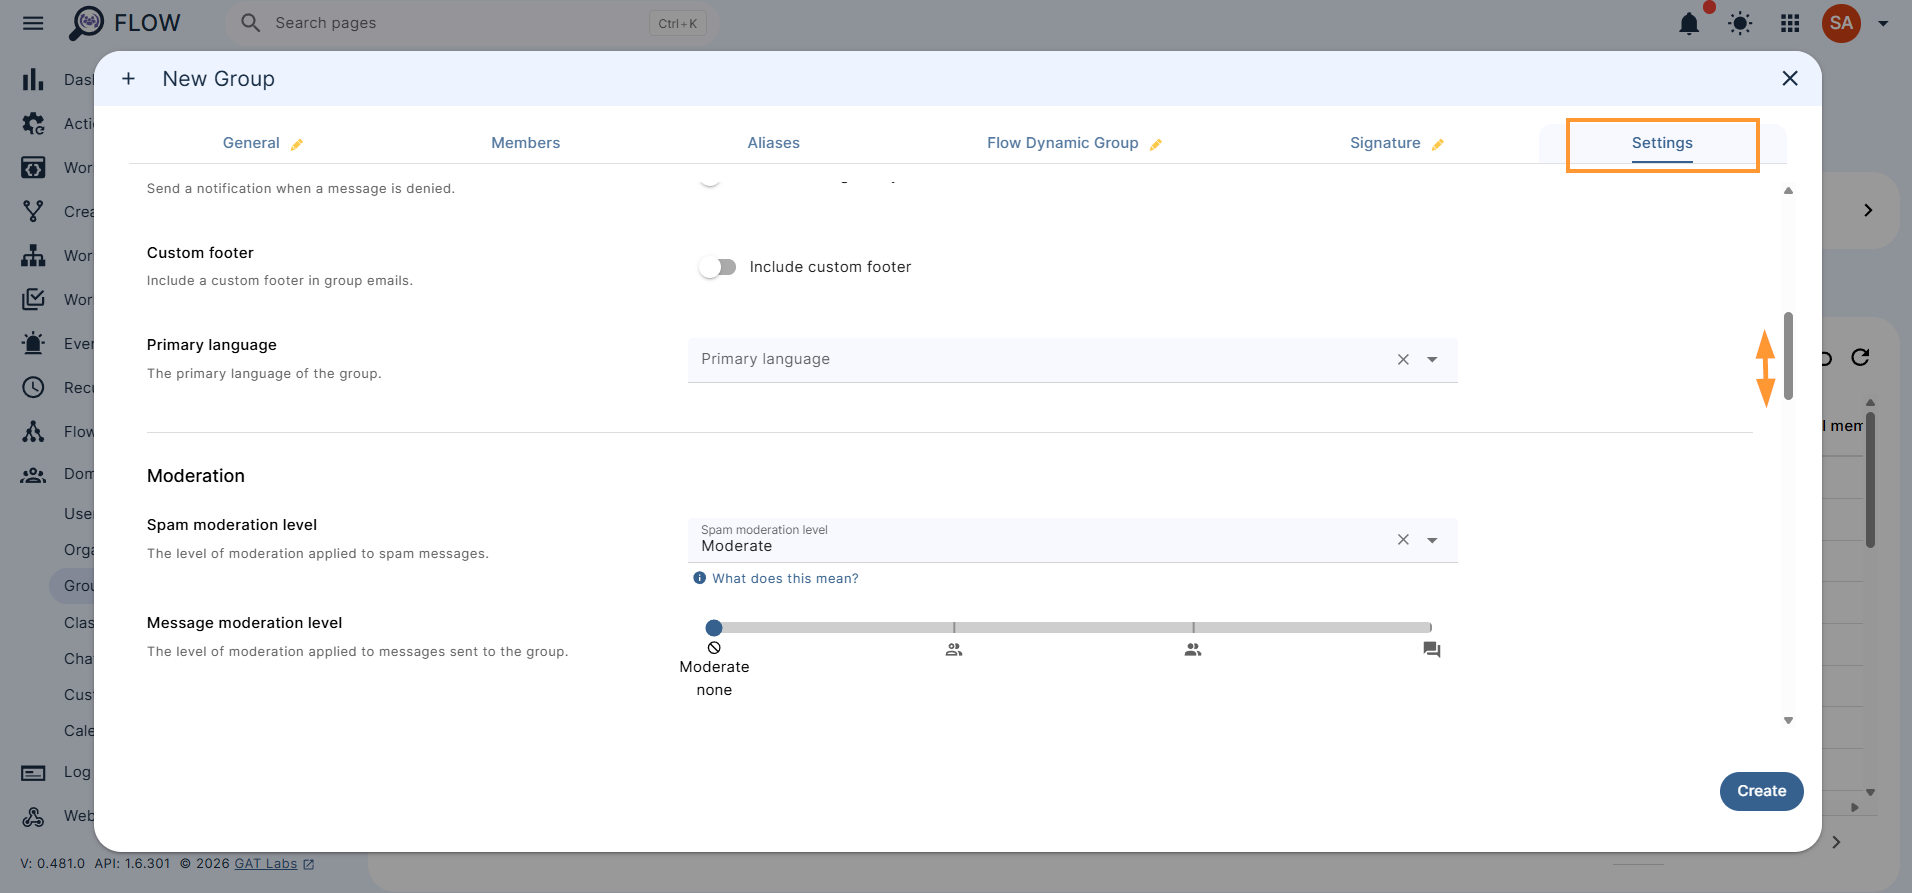Toggle the light/dark theme icon
This screenshot has height=893, width=1912.
[x=1740, y=23]
